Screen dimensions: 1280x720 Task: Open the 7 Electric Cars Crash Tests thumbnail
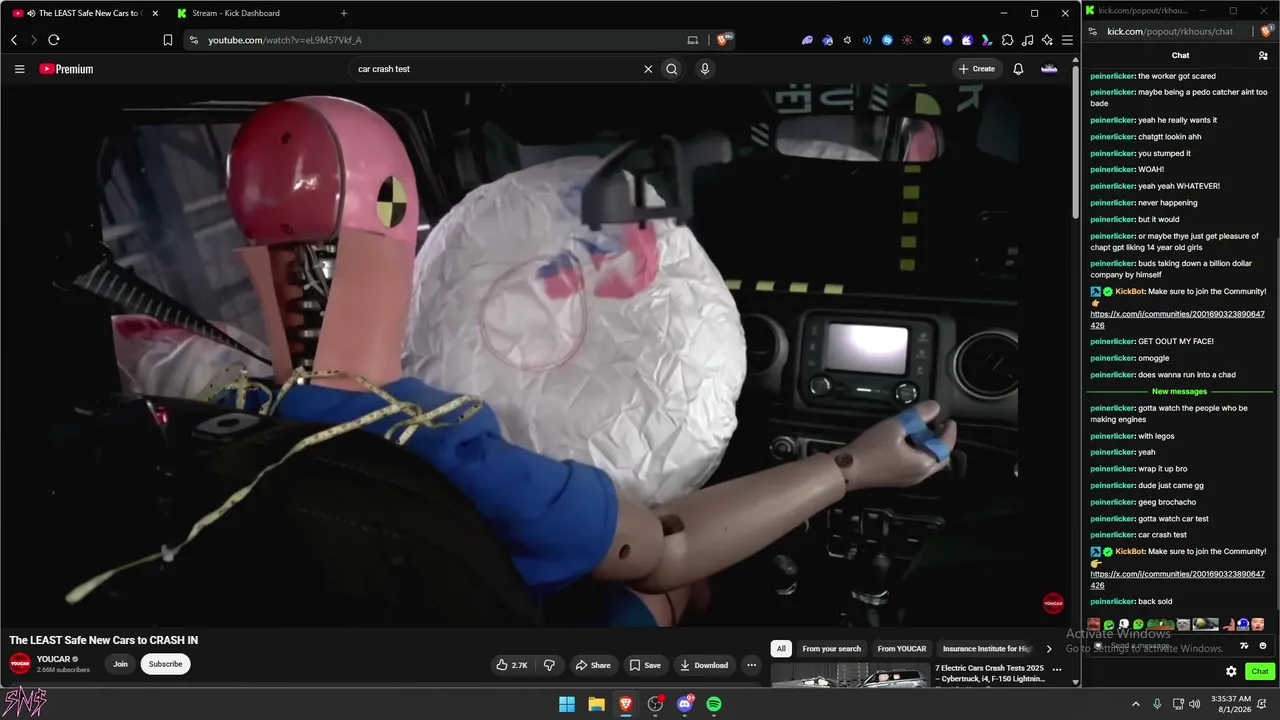[850, 675]
